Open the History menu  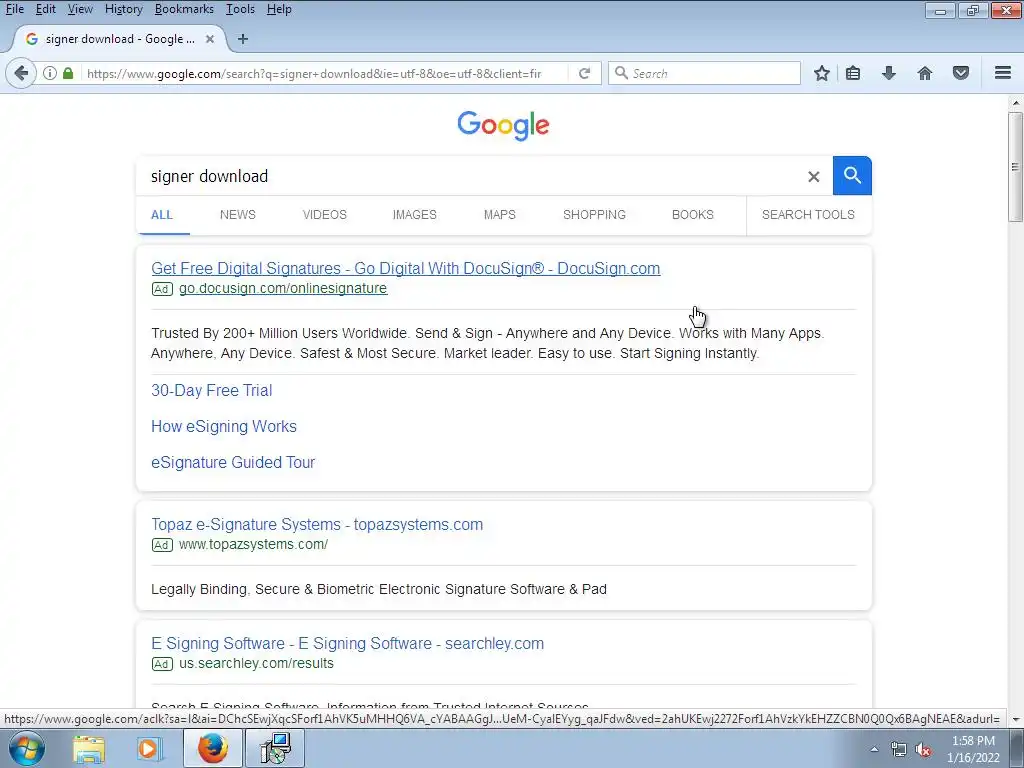(123, 9)
